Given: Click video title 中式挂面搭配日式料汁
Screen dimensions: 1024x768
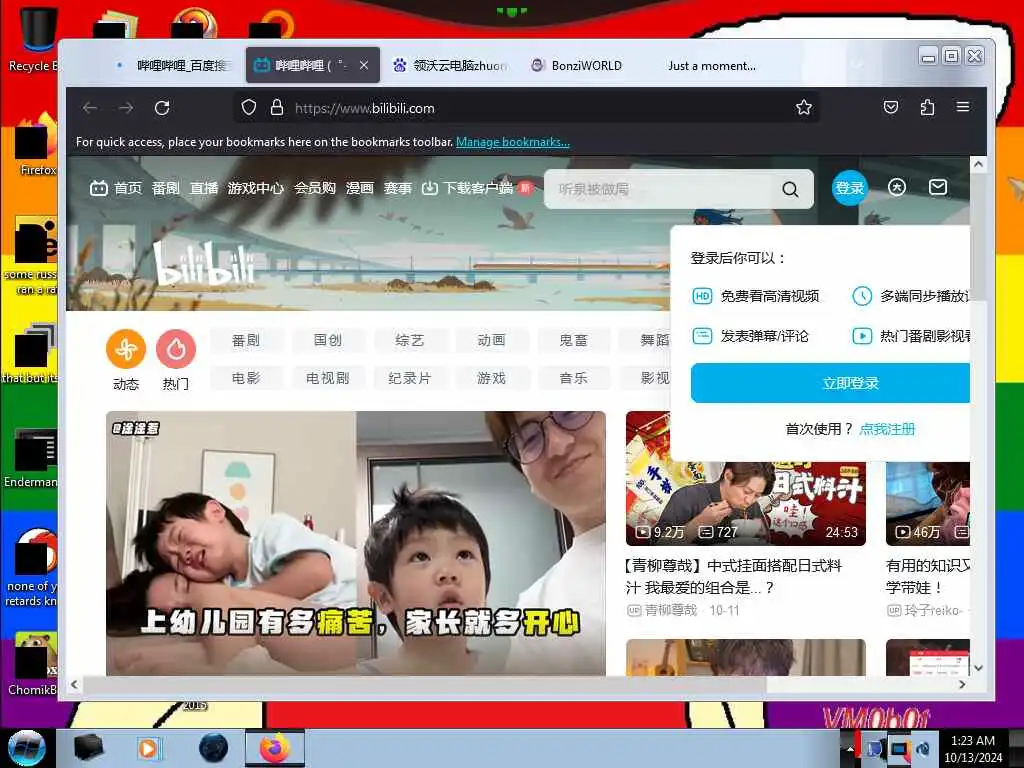Looking at the screenshot, I should 734,577.
